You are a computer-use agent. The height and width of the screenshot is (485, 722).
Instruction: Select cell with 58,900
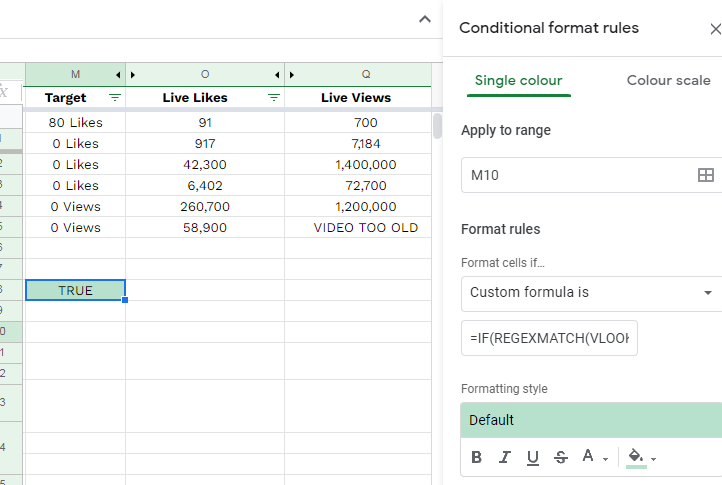[x=205, y=228]
